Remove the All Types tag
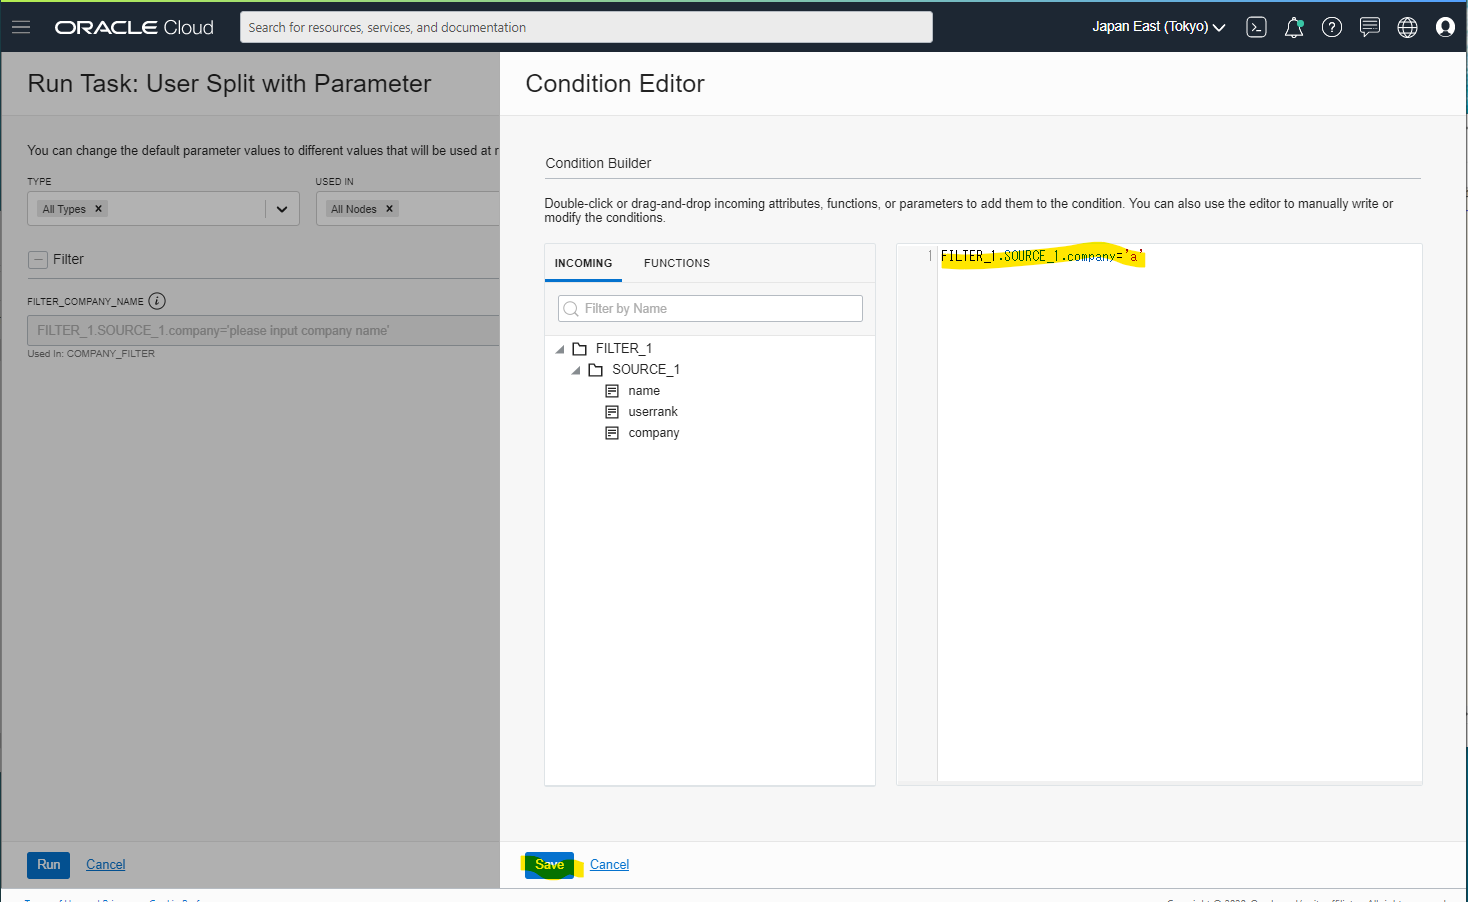This screenshot has width=1468, height=902. (x=98, y=209)
